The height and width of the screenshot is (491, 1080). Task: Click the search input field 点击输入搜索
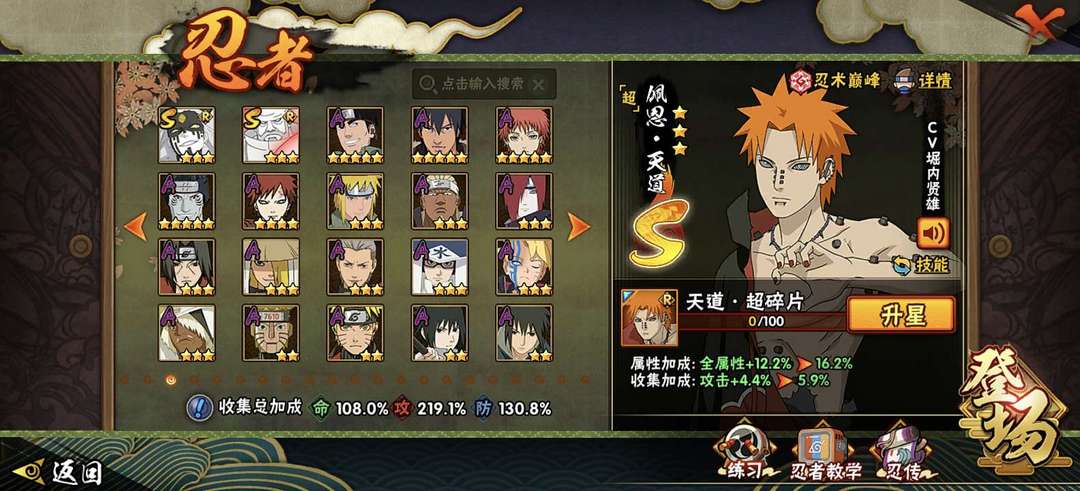click(x=485, y=84)
